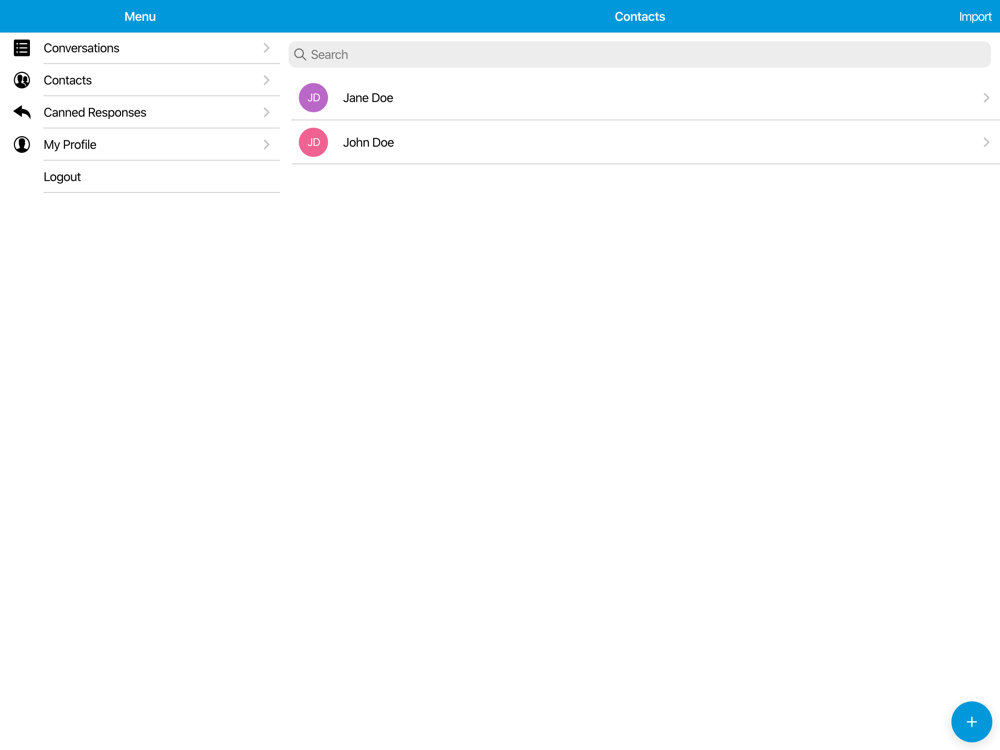Select Contacts in the side menu

click(x=140, y=80)
